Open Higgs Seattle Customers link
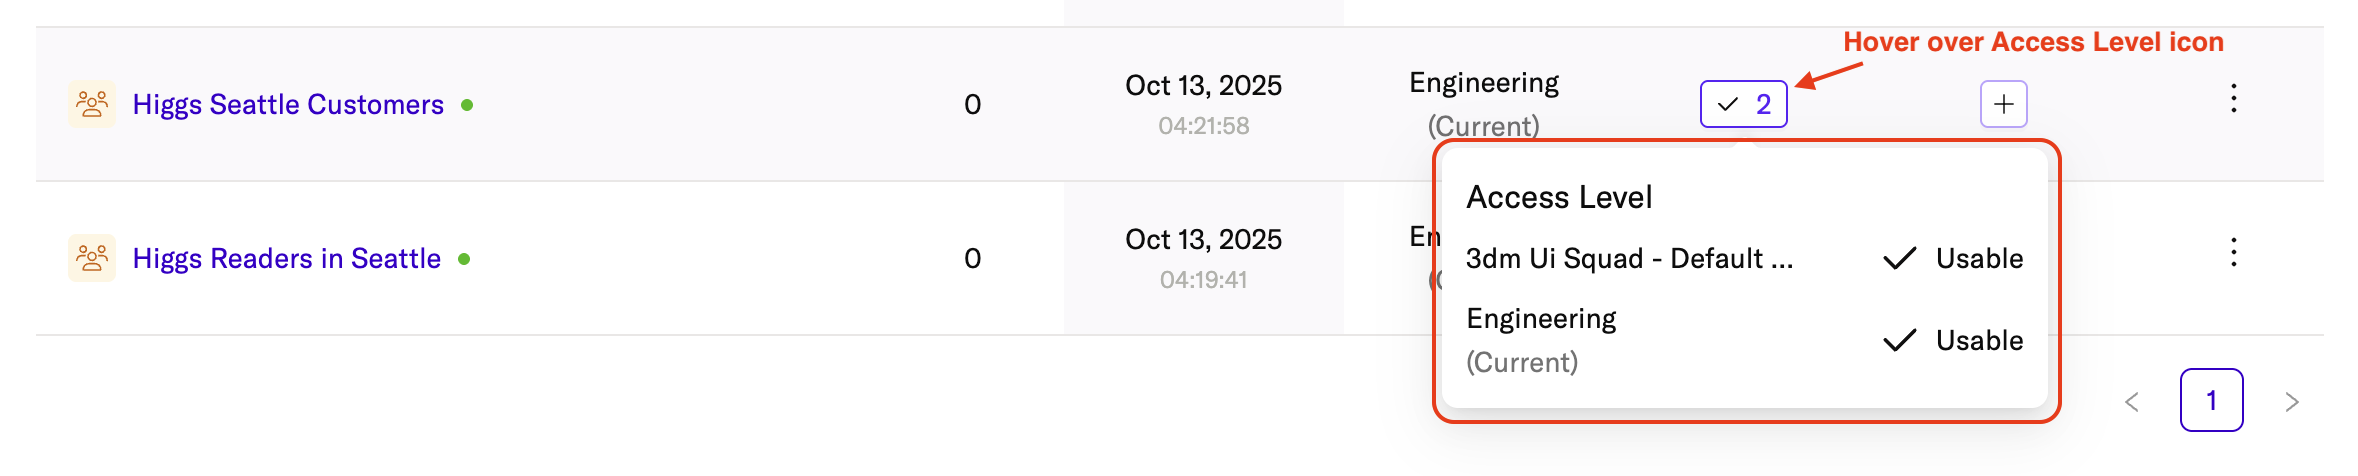 tap(288, 104)
